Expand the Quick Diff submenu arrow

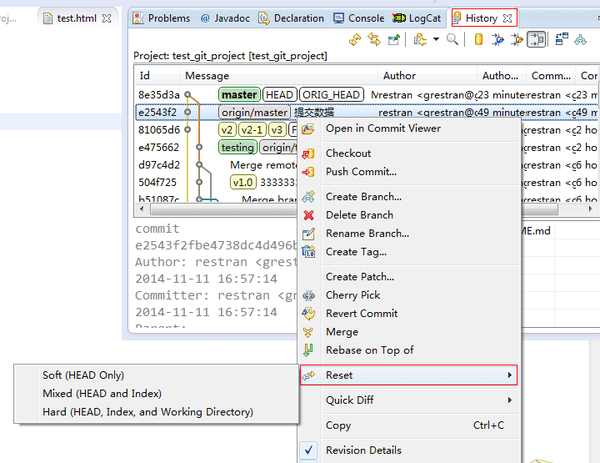(x=509, y=400)
